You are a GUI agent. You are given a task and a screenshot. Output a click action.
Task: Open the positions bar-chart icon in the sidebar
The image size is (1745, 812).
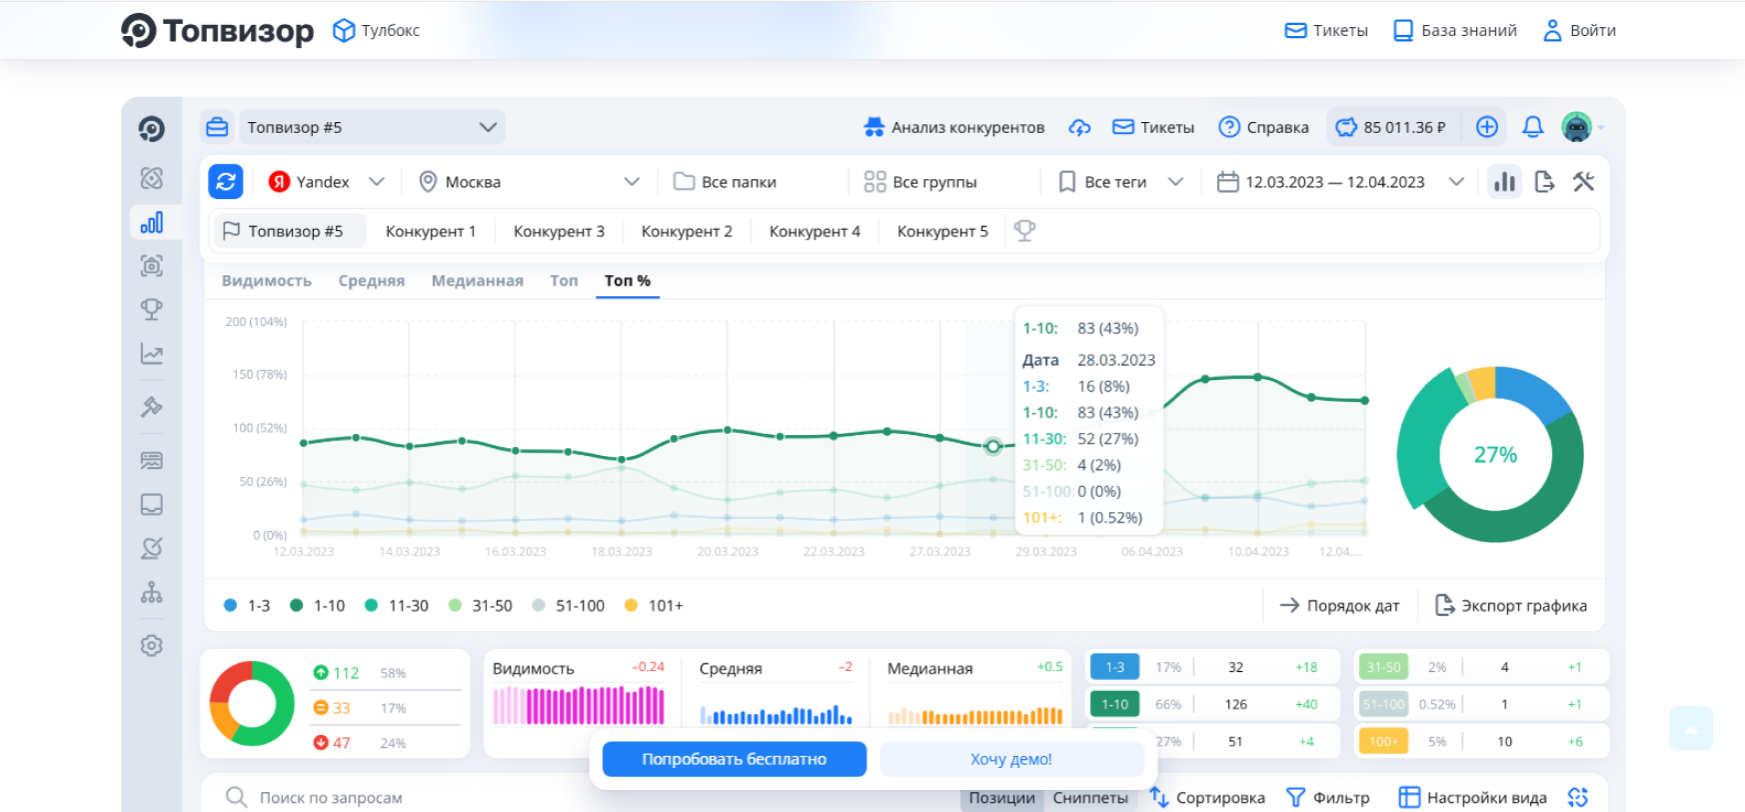(x=152, y=222)
